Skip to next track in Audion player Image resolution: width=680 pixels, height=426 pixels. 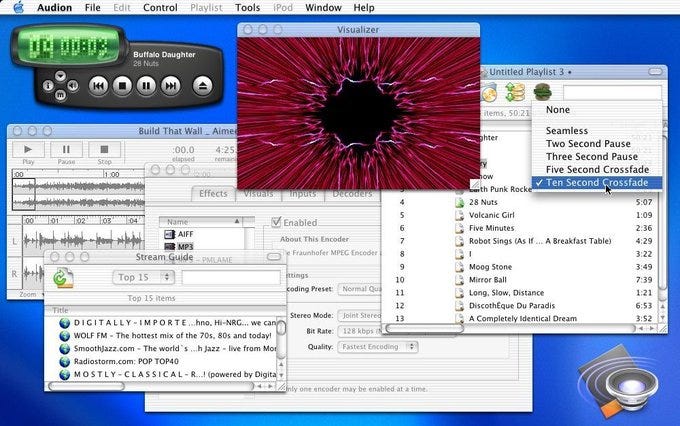(x=170, y=86)
